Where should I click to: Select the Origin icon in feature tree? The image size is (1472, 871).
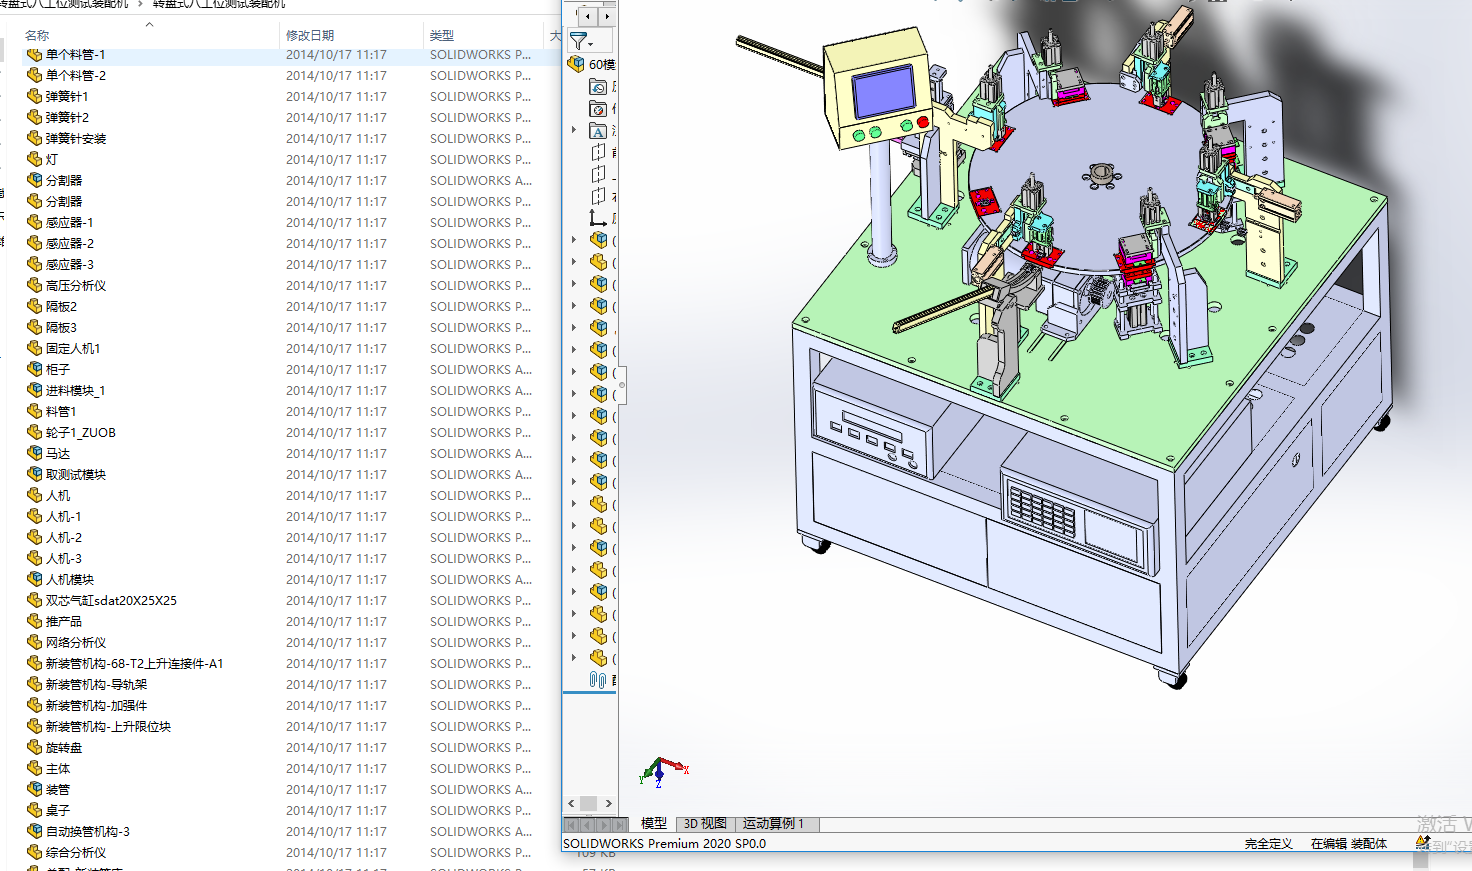tap(598, 218)
